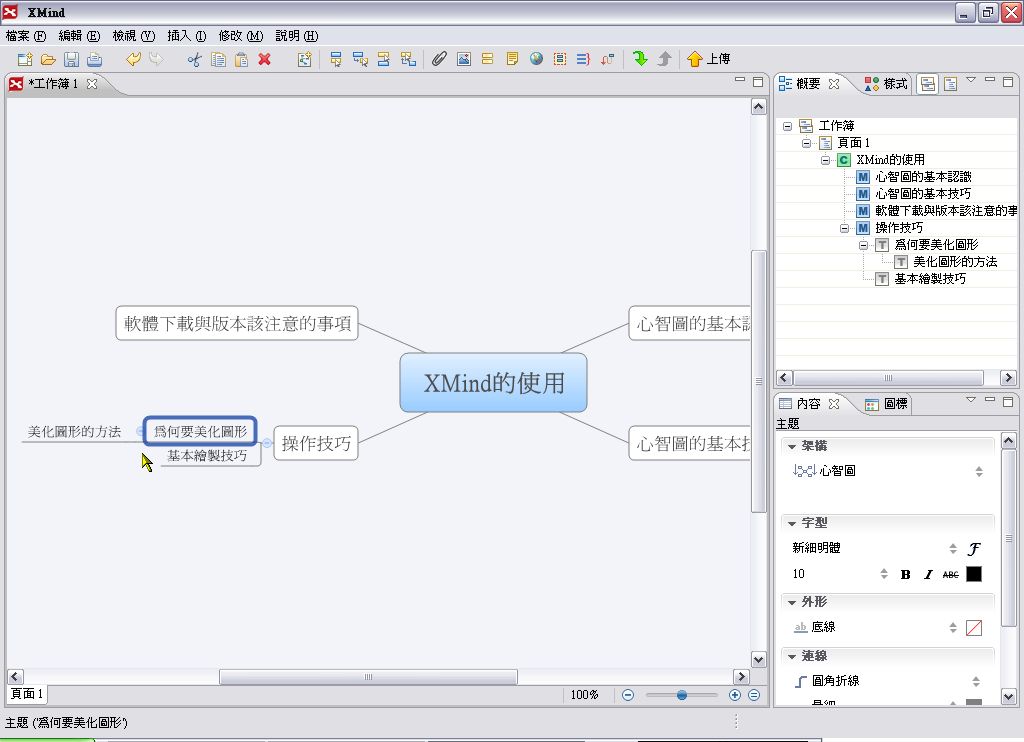Image resolution: width=1024 pixels, height=742 pixels.
Task: Insert an image into the topic
Action: pos(464,59)
